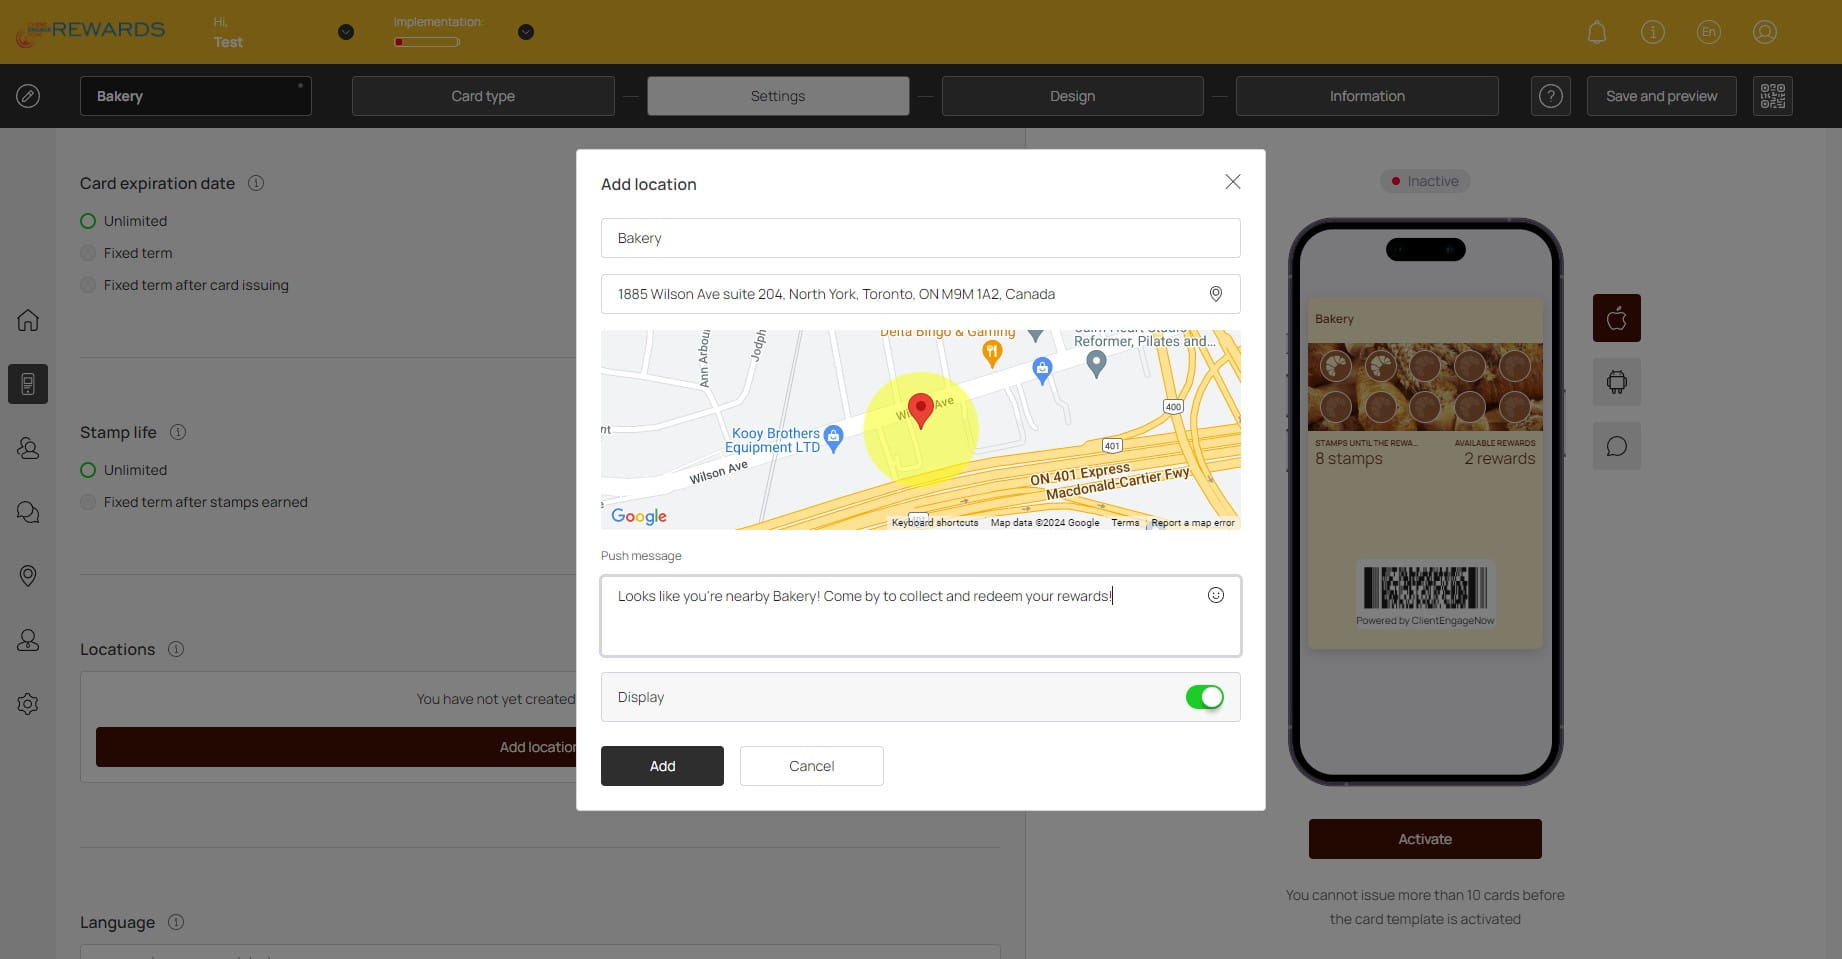This screenshot has height=959, width=1842.
Task: Cancel the Add location dialog
Action: 812,766
